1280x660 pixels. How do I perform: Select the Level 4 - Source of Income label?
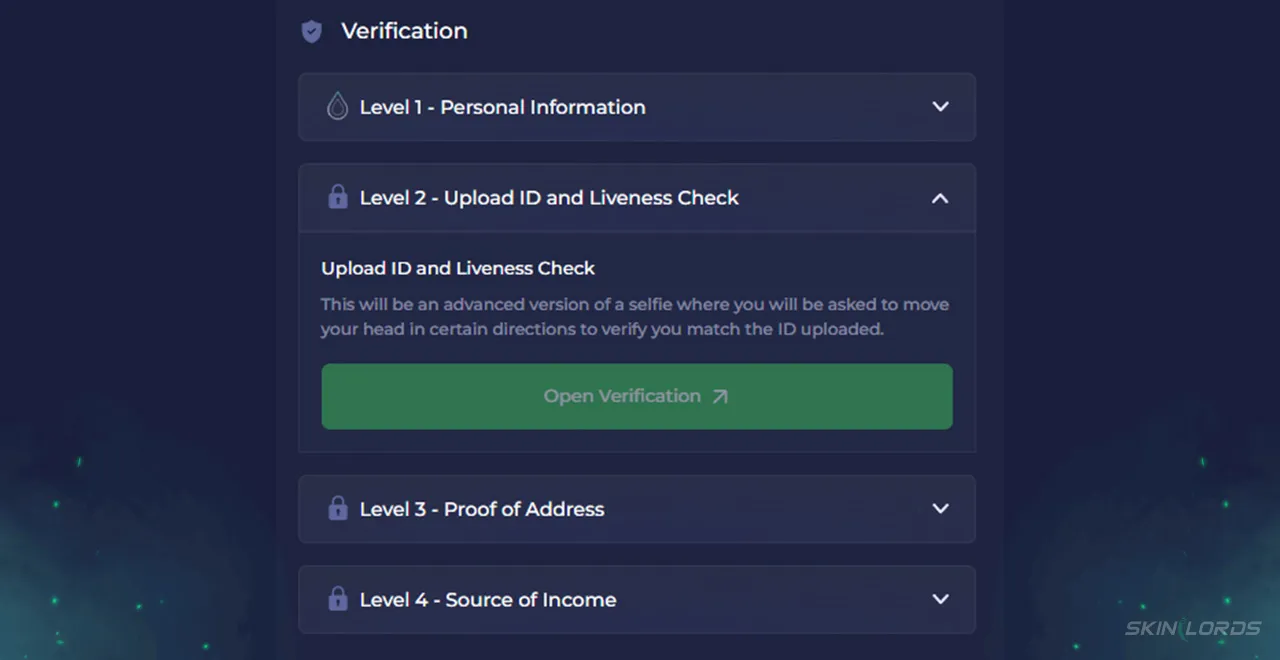[488, 600]
